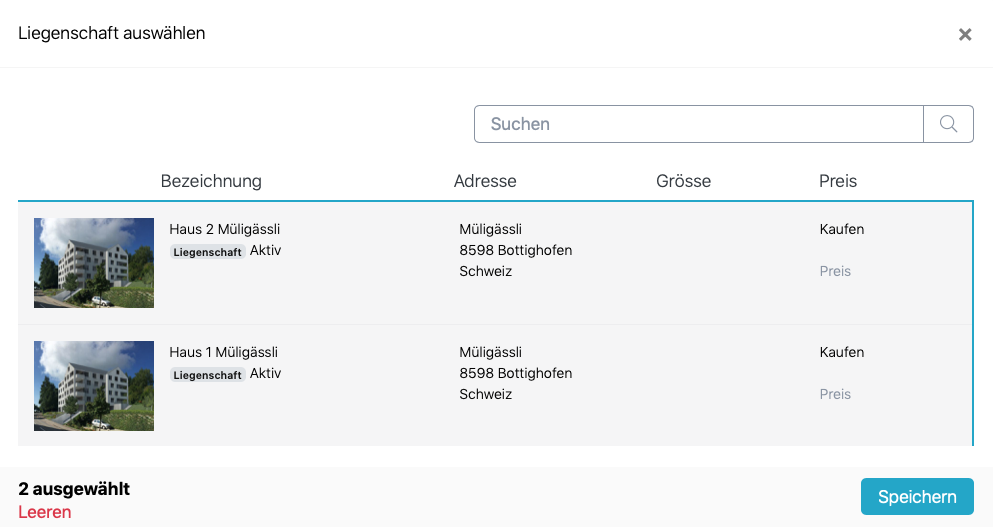Sort by the Bezeichnung column header
The height and width of the screenshot is (527, 993).
(x=211, y=181)
